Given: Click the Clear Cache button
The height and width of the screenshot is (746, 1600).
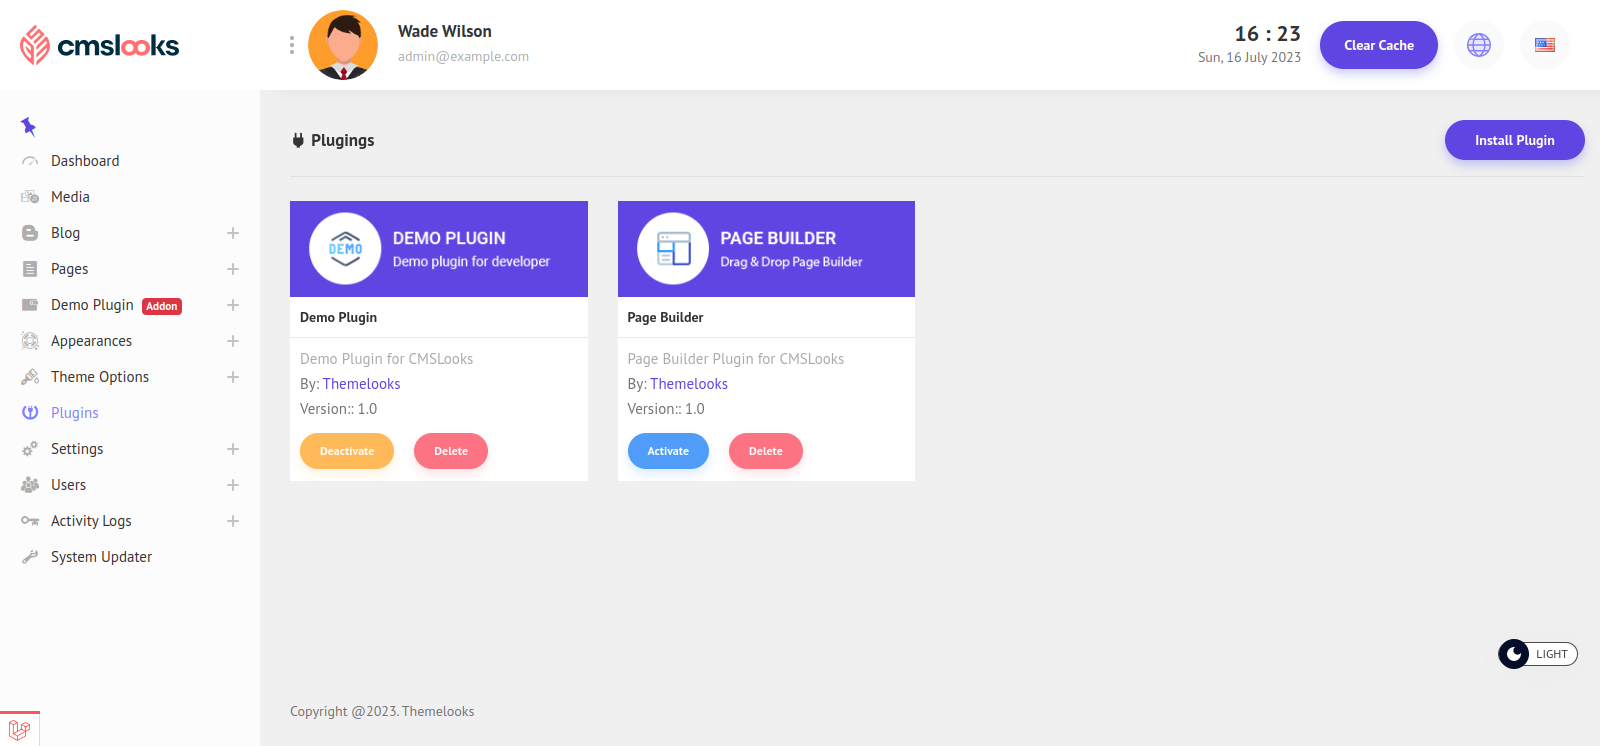Looking at the screenshot, I should (1378, 45).
